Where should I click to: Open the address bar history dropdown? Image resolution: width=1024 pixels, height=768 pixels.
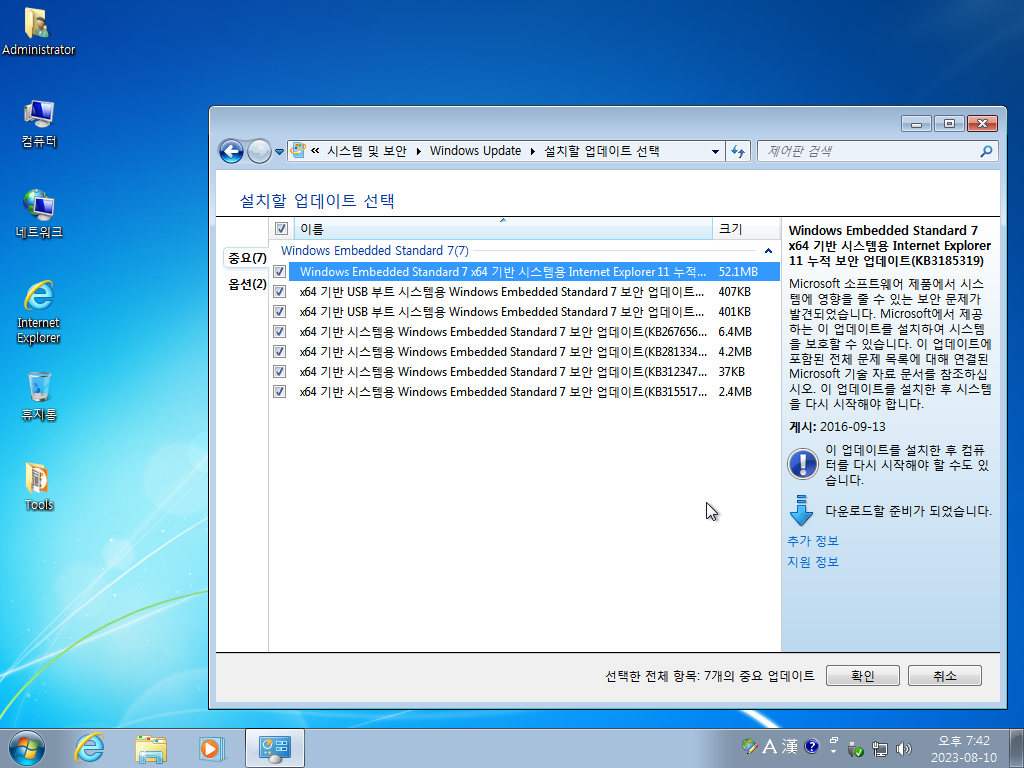pyautogui.click(x=715, y=152)
